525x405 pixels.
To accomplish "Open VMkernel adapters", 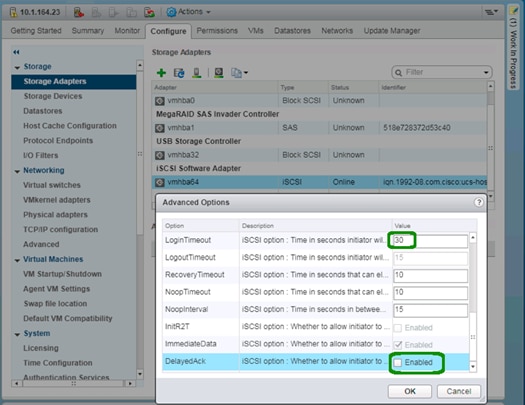I will [57, 200].
